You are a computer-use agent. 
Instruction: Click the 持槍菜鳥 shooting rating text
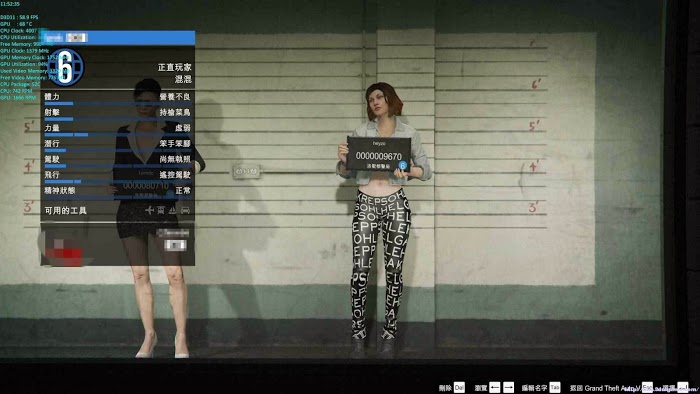point(175,112)
